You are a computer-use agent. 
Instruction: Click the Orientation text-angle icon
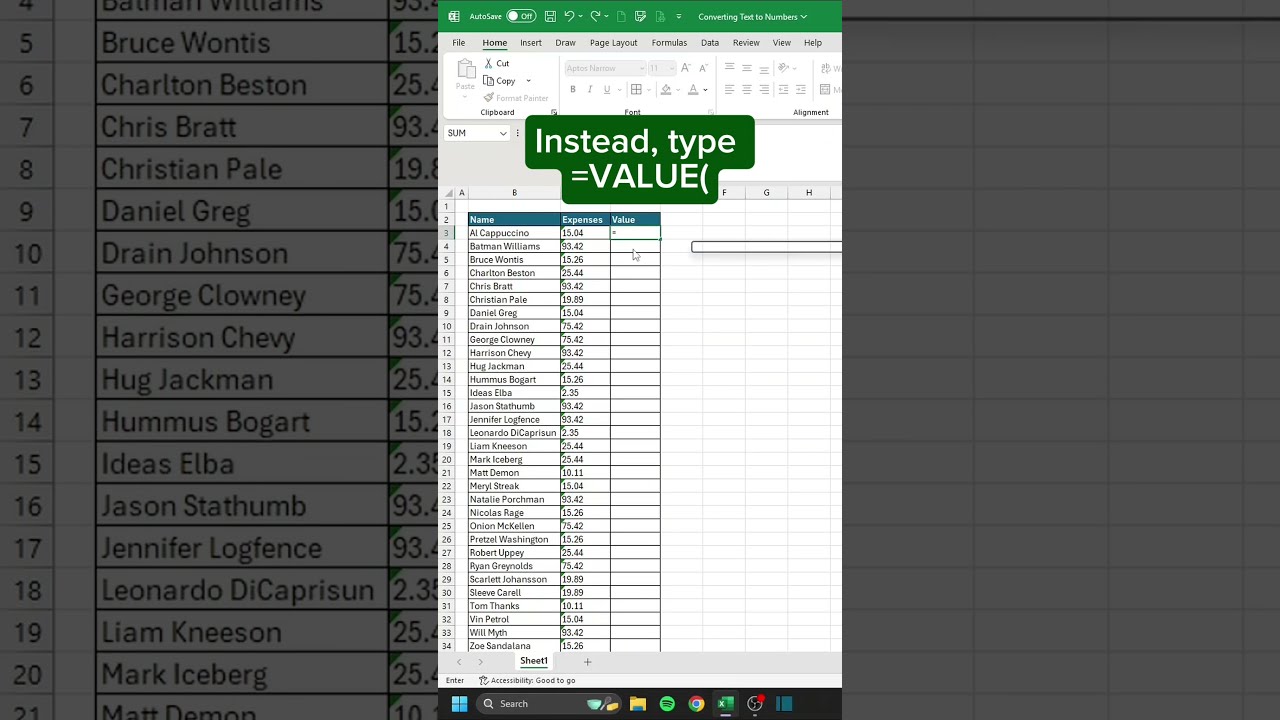tap(785, 68)
